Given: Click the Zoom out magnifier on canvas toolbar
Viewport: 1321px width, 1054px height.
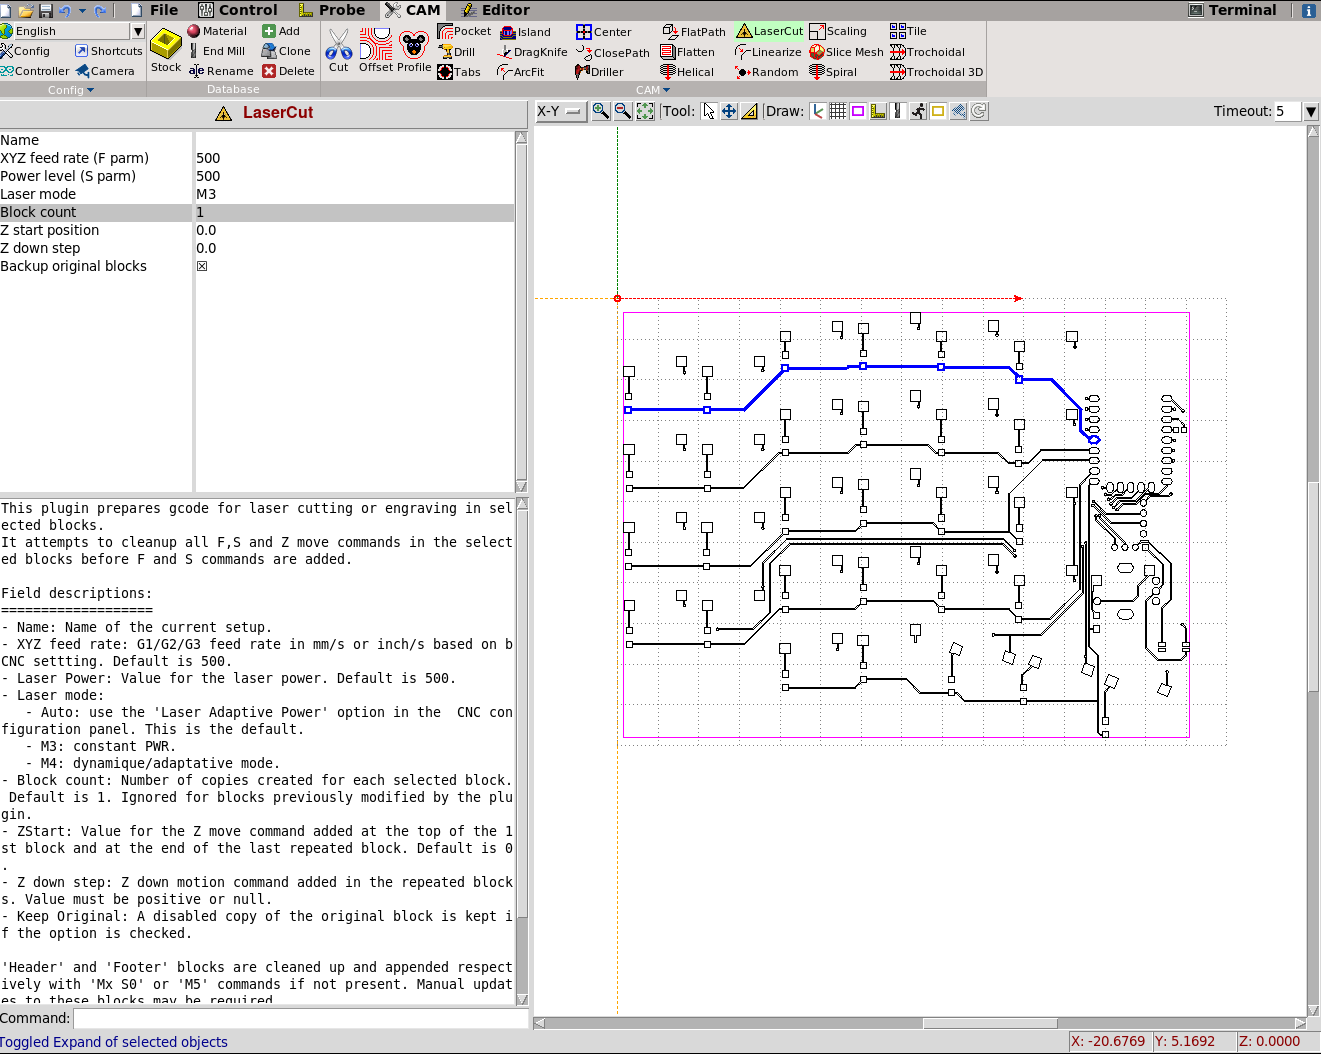Looking at the screenshot, I should (x=623, y=111).
